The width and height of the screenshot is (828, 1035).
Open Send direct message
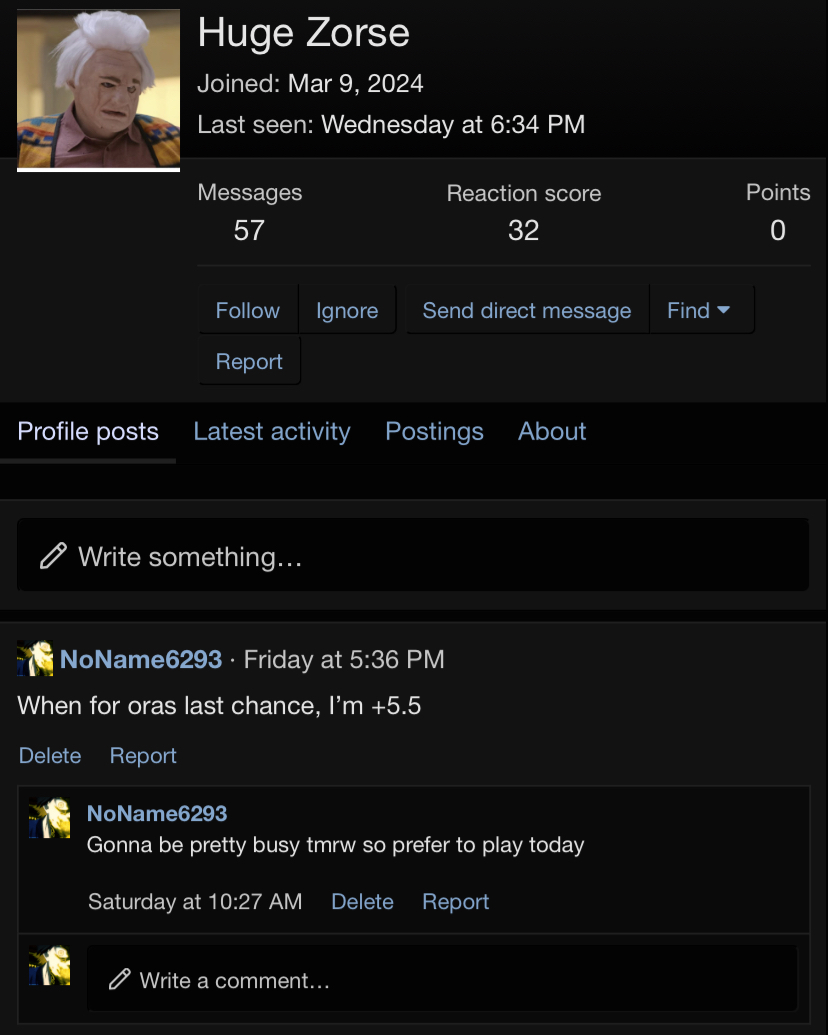[526, 311]
